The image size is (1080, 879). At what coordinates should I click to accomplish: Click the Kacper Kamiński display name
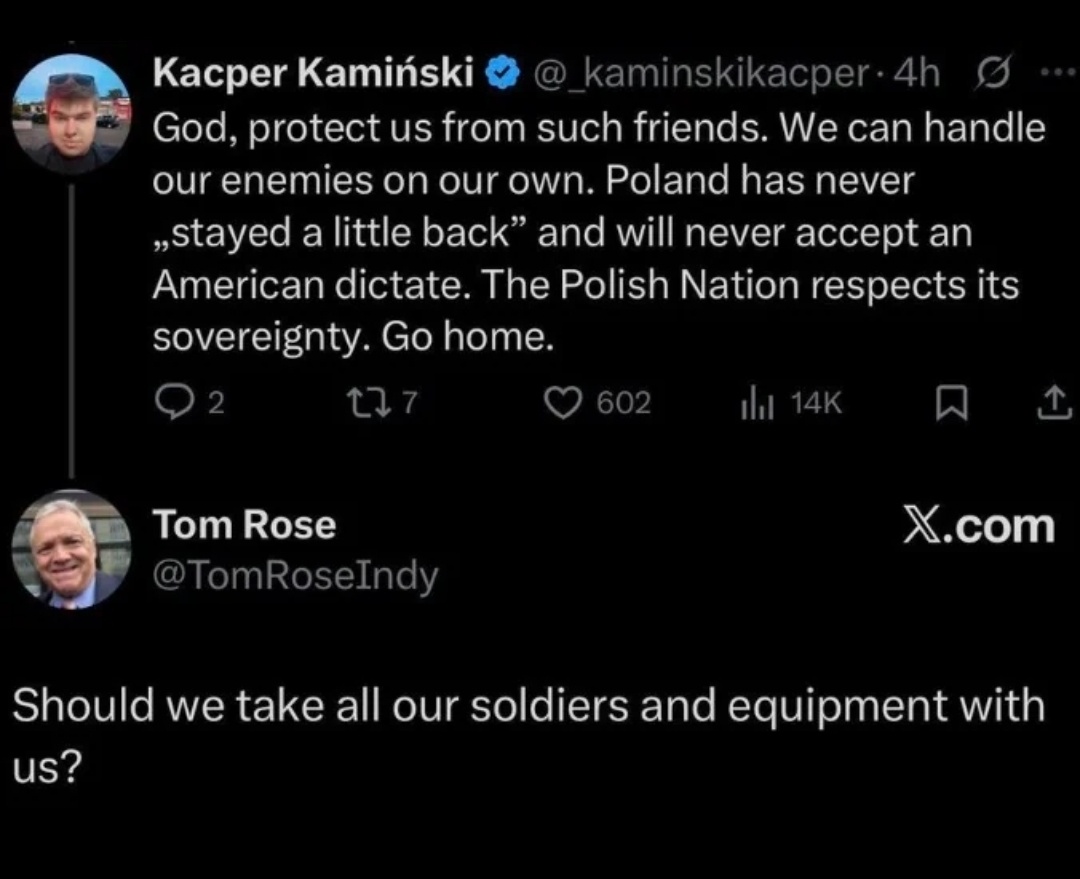(314, 72)
